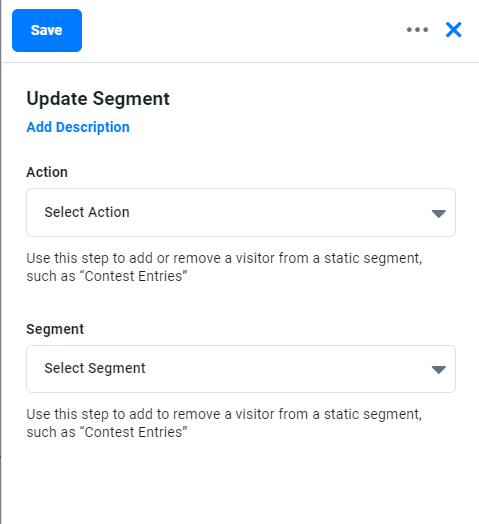This screenshot has width=479, height=524.
Task: Expand the Segment combo box
Action: click(x=241, y=369)
